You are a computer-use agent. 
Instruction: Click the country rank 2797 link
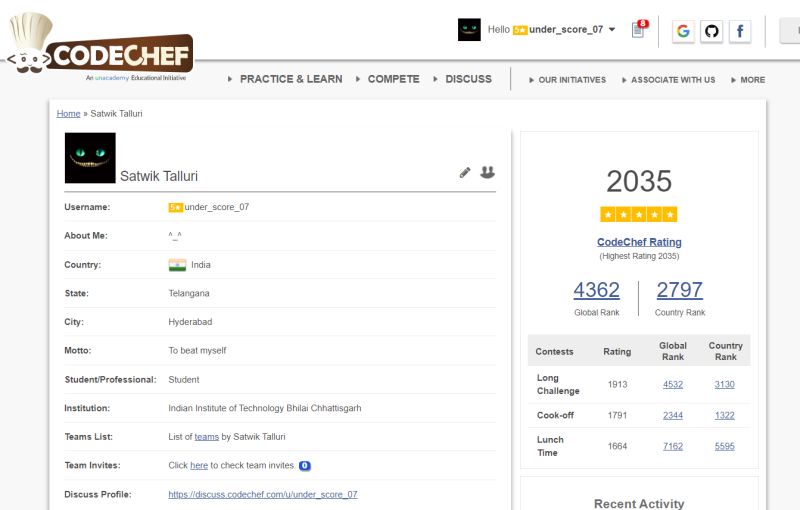tap(680, 290)
